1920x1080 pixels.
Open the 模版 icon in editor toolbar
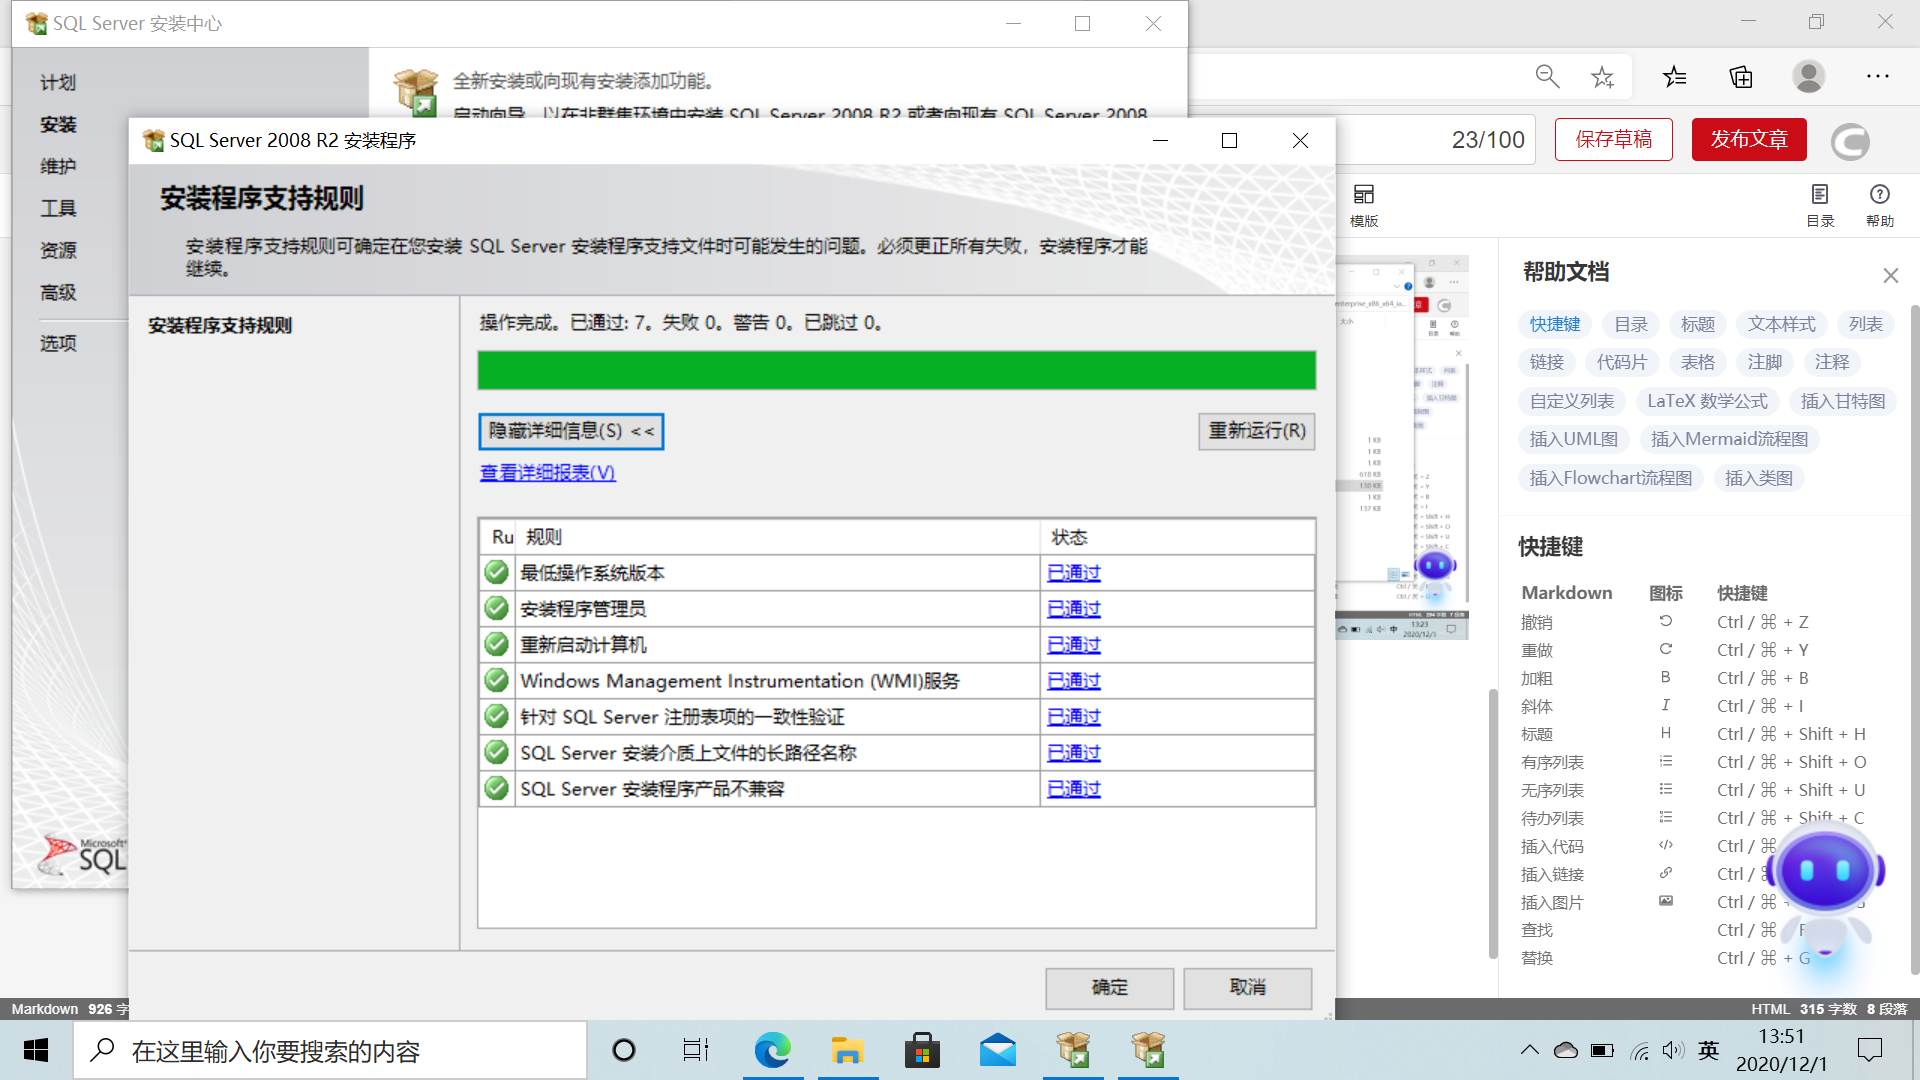tap(1364, 205)
